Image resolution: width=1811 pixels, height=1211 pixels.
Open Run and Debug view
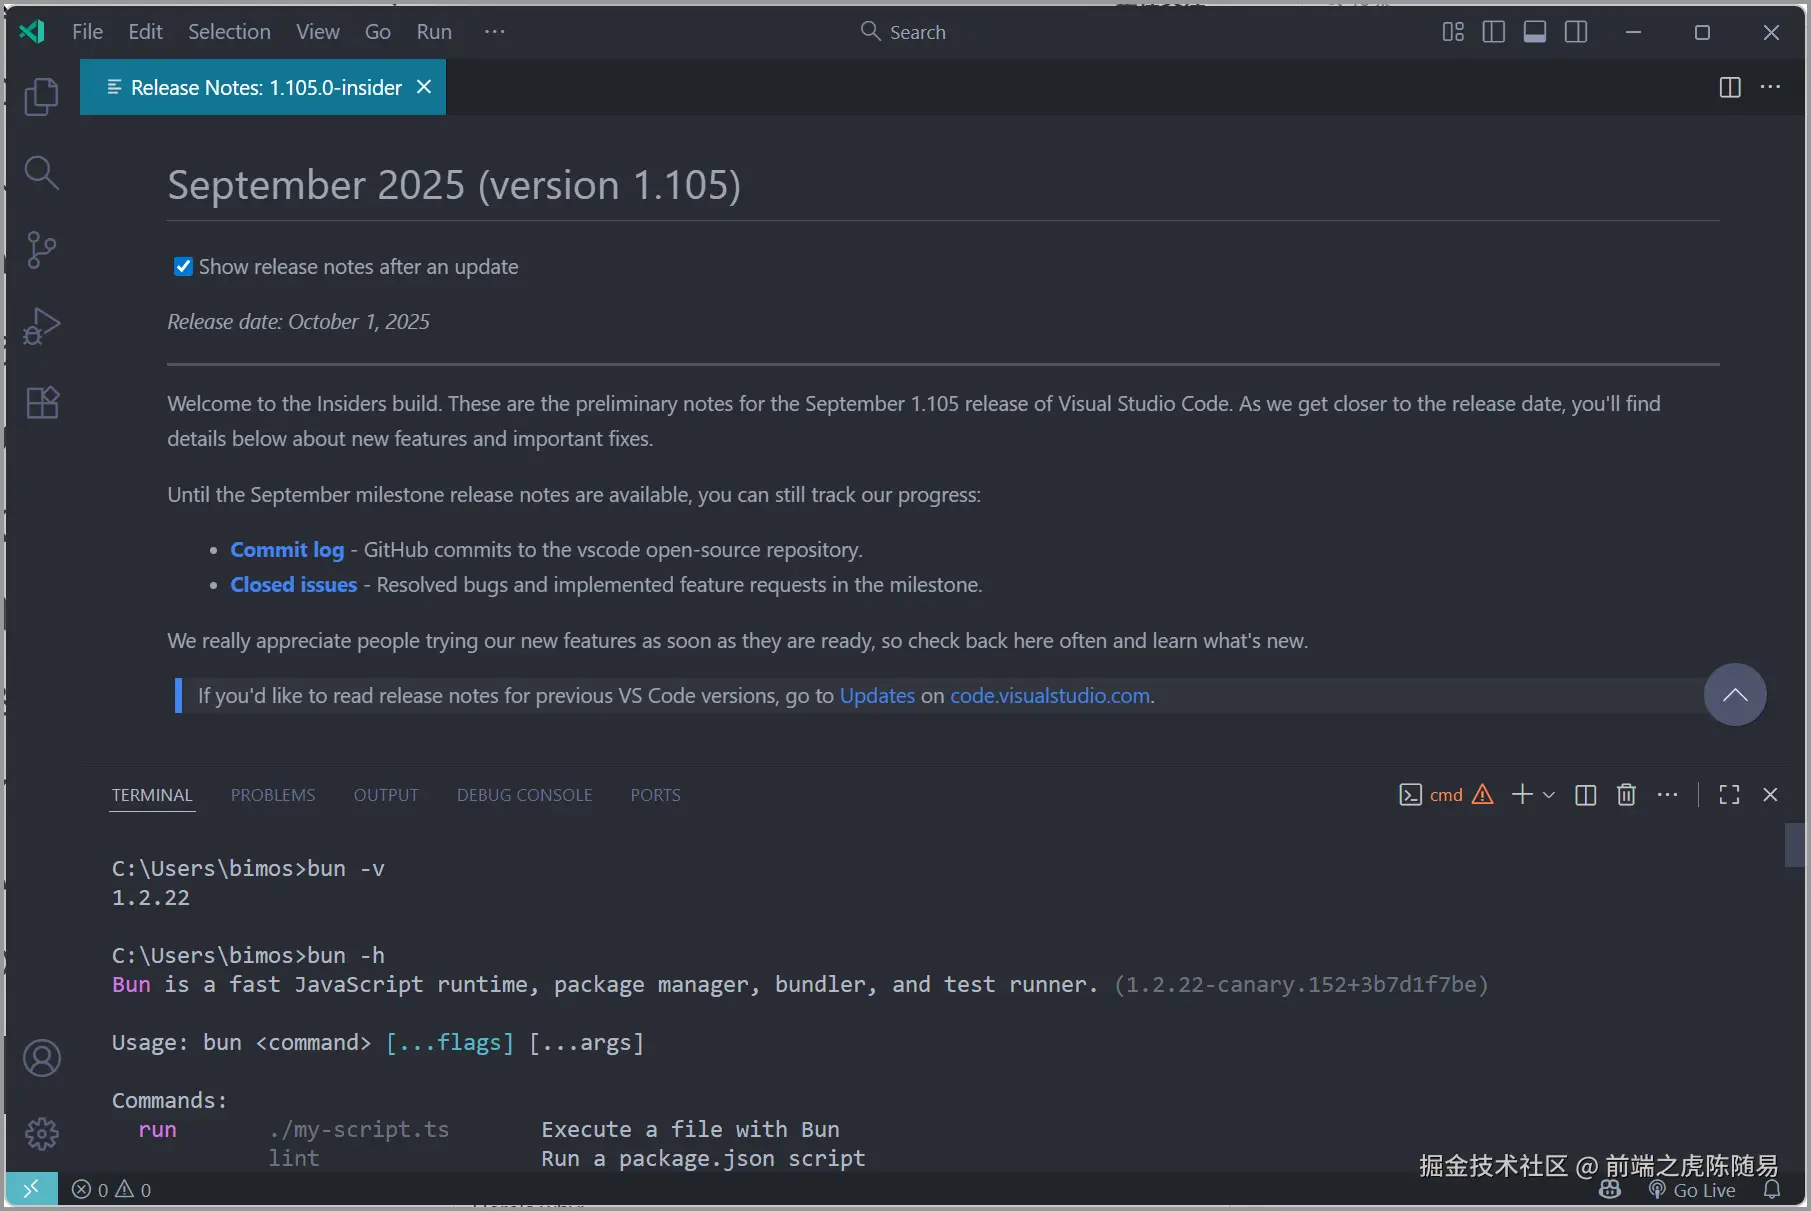pos(41,326)
